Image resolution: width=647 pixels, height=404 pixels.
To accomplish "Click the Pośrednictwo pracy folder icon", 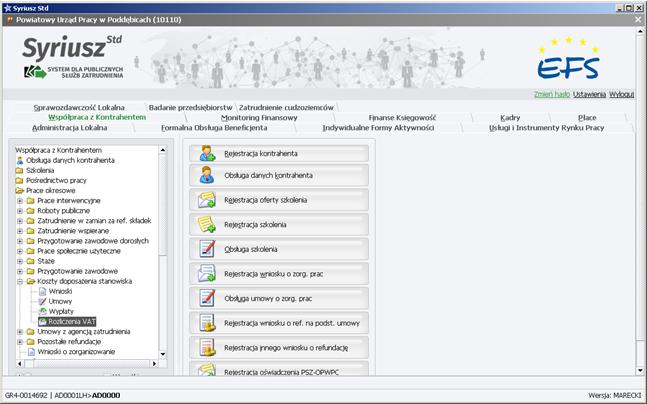I will pos(19,180).
